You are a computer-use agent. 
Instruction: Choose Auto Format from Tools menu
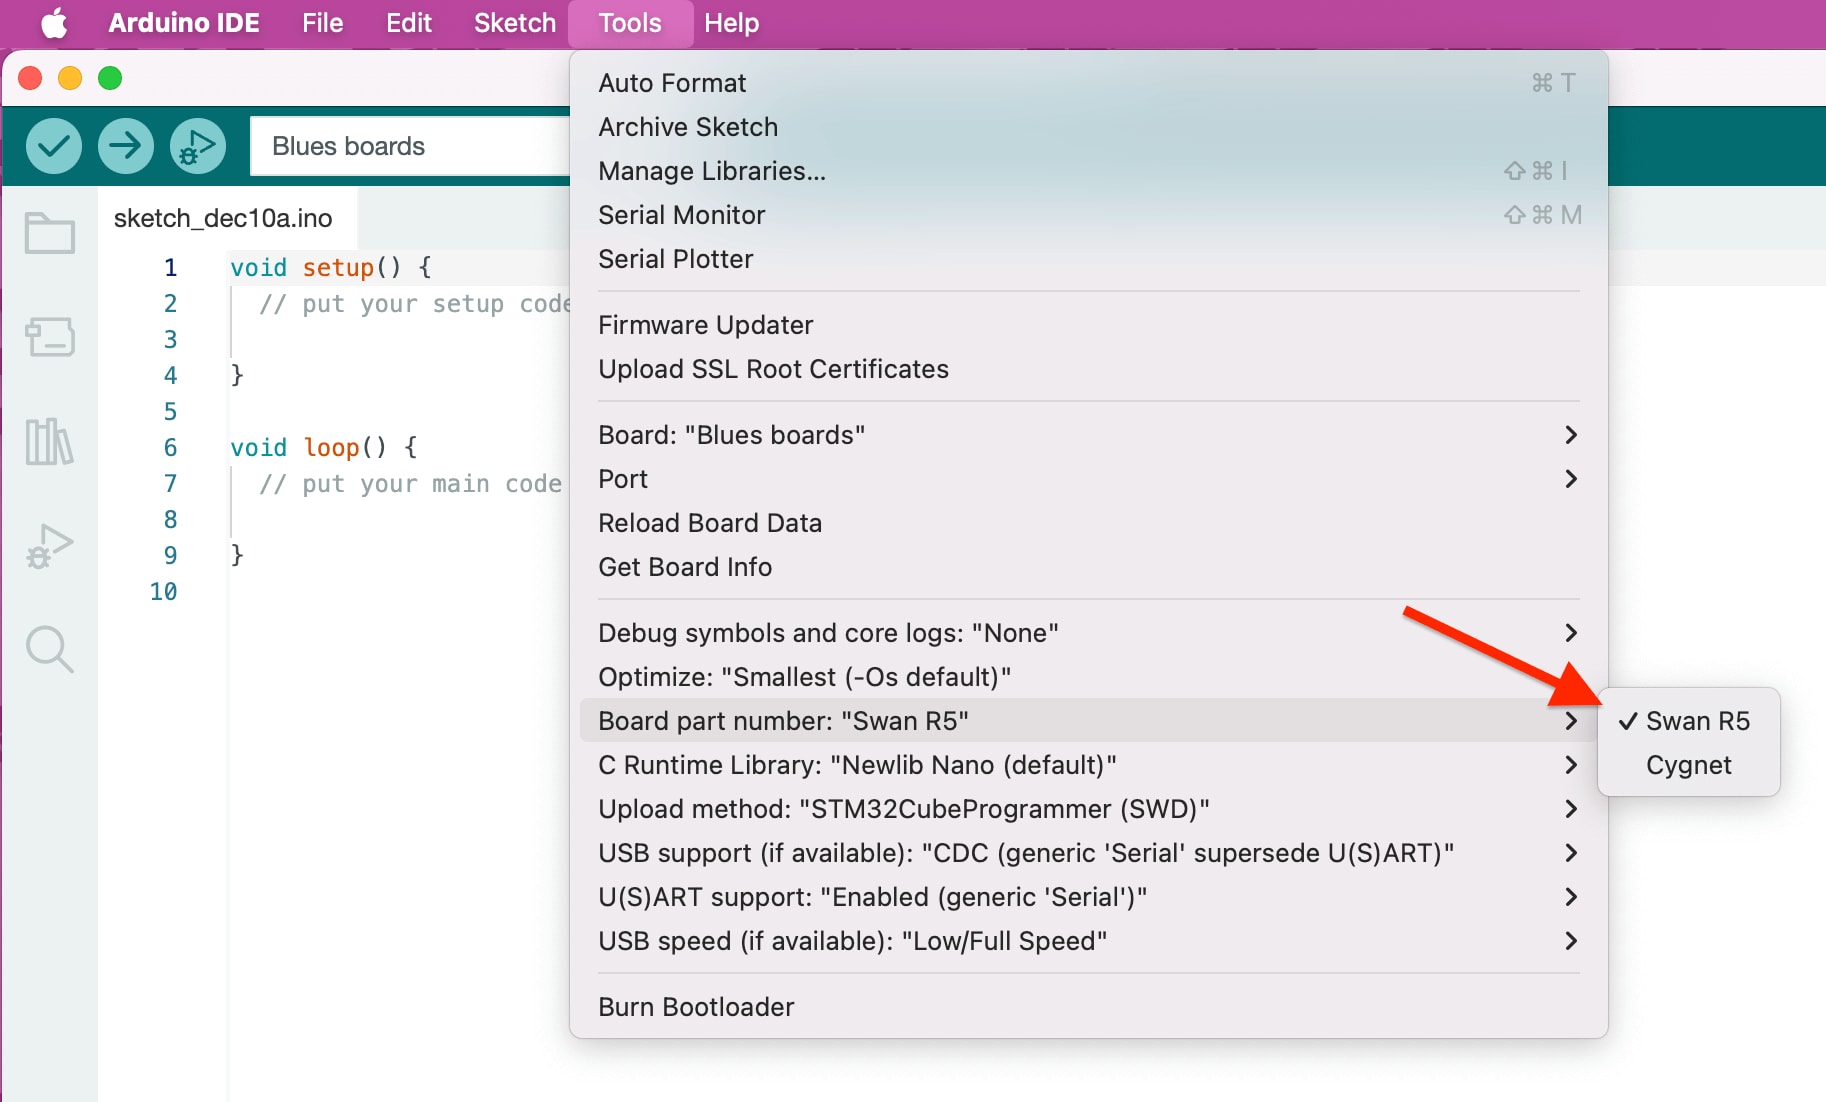1088,83
